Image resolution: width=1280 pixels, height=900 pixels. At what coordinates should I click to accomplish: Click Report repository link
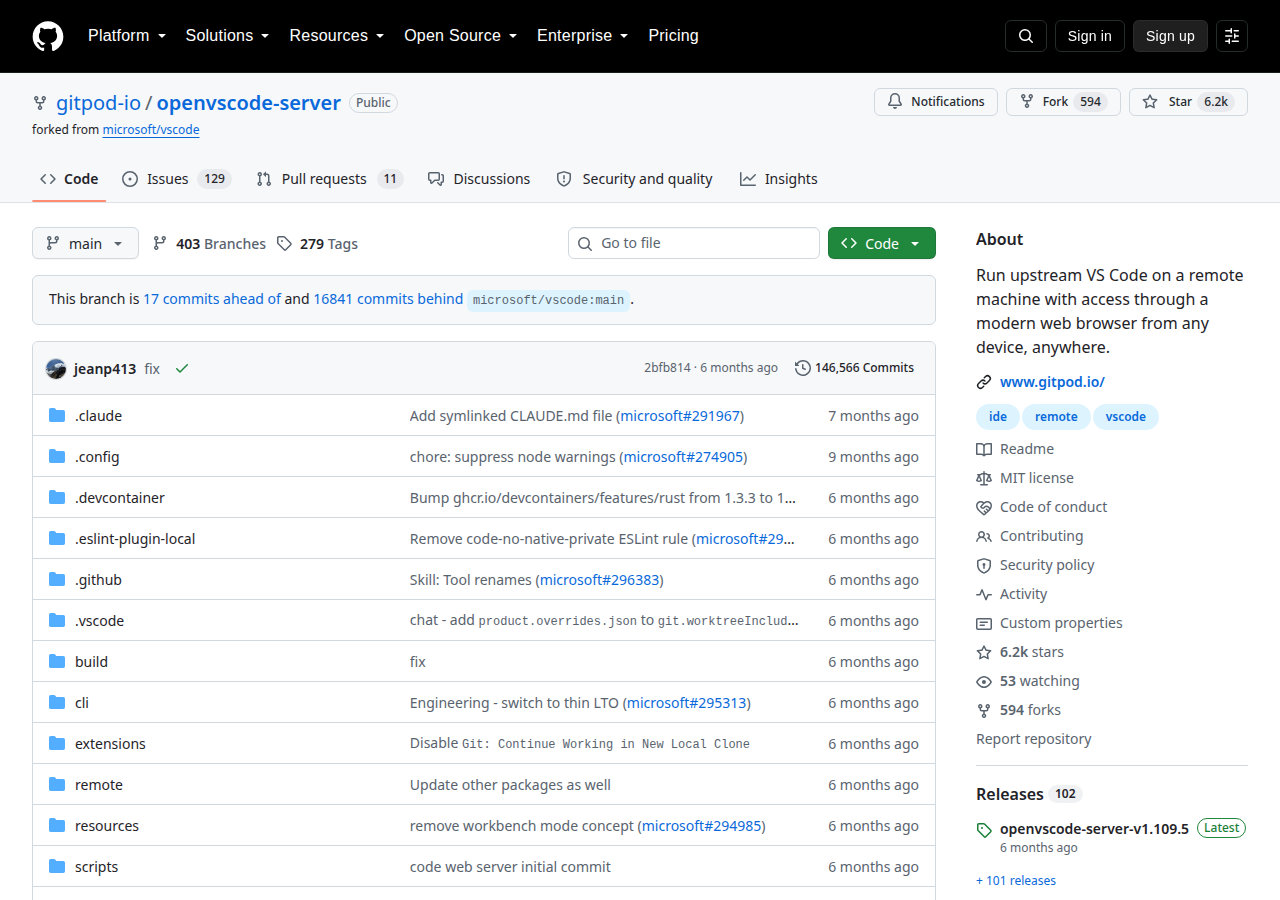click(1034, 739)
